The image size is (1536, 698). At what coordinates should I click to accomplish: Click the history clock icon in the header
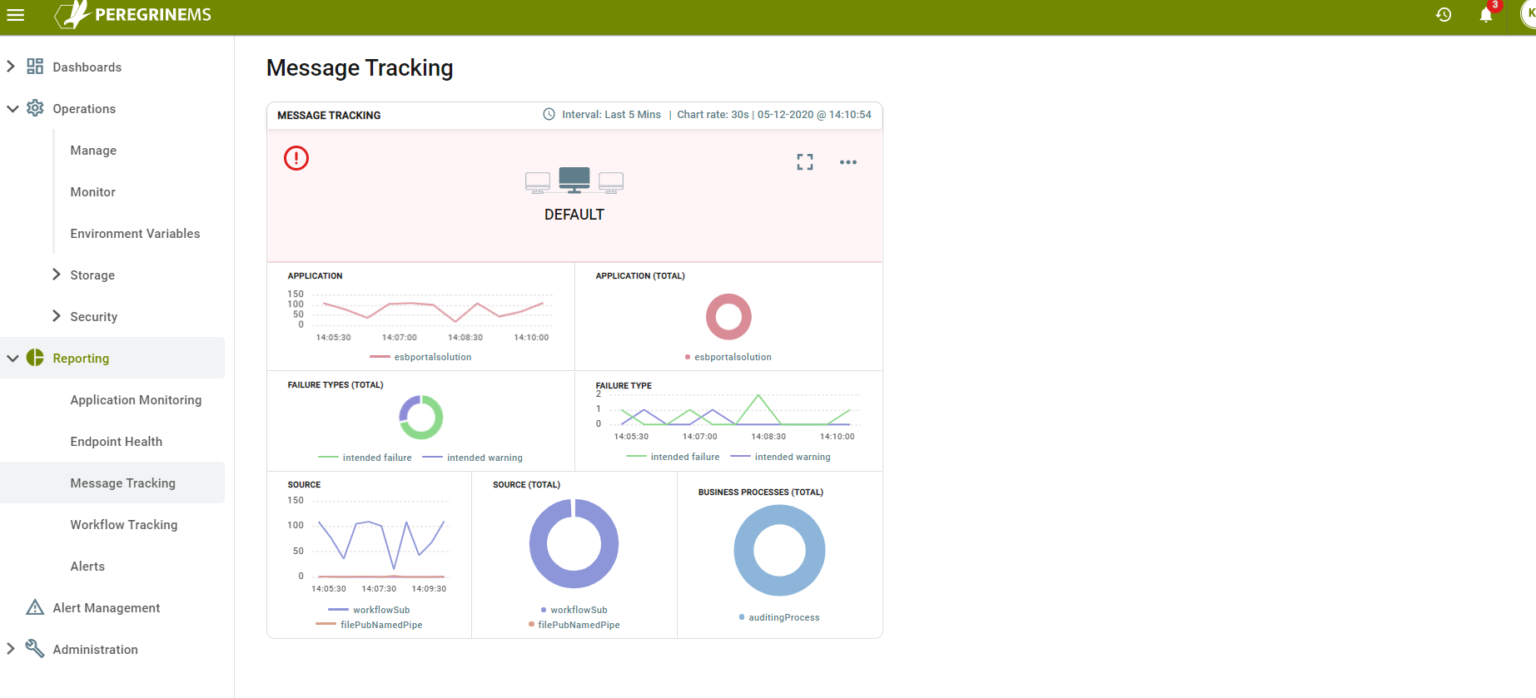click(1443, 14)
